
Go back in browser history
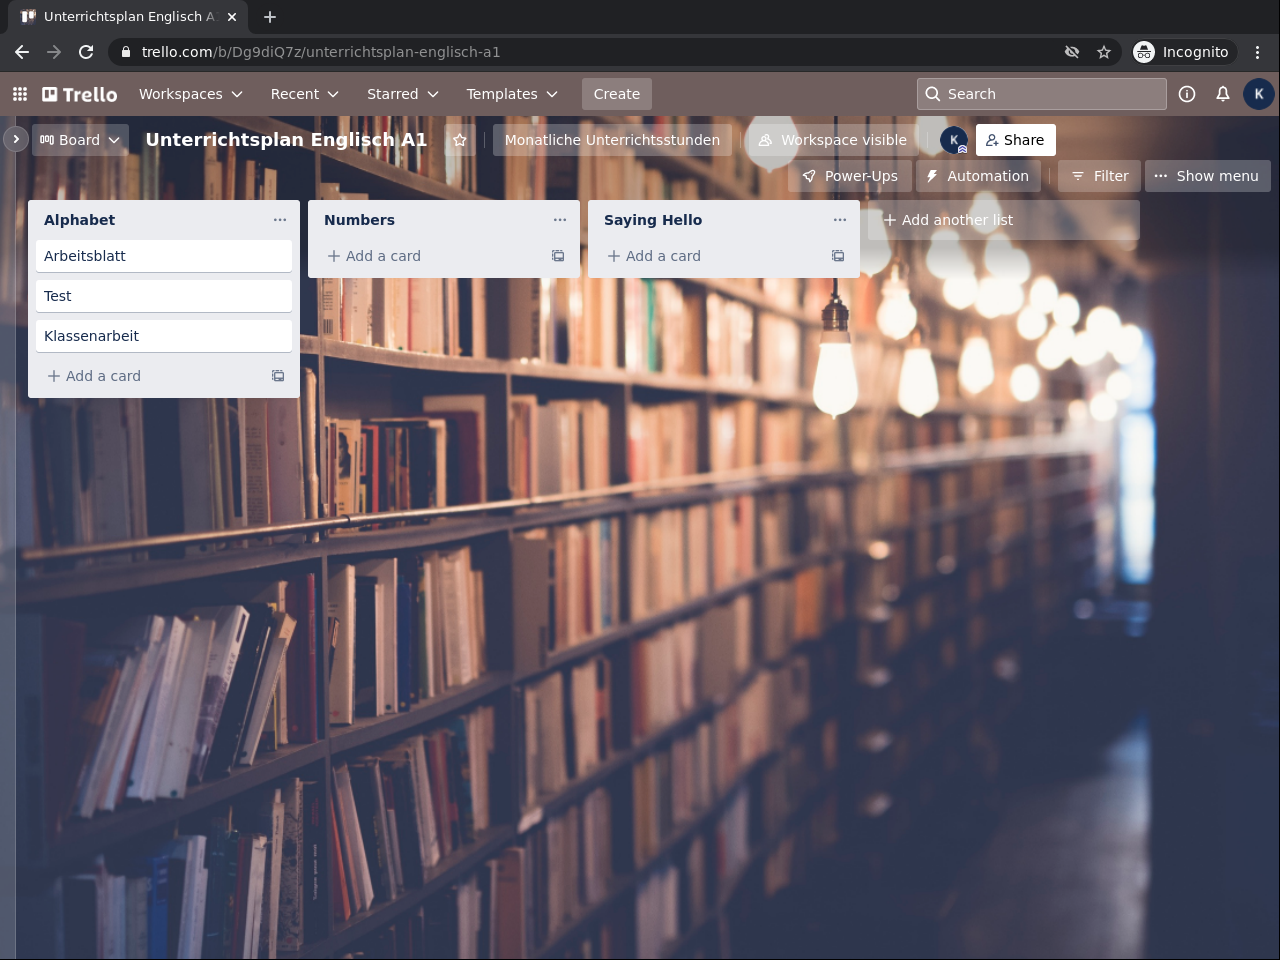22,52
